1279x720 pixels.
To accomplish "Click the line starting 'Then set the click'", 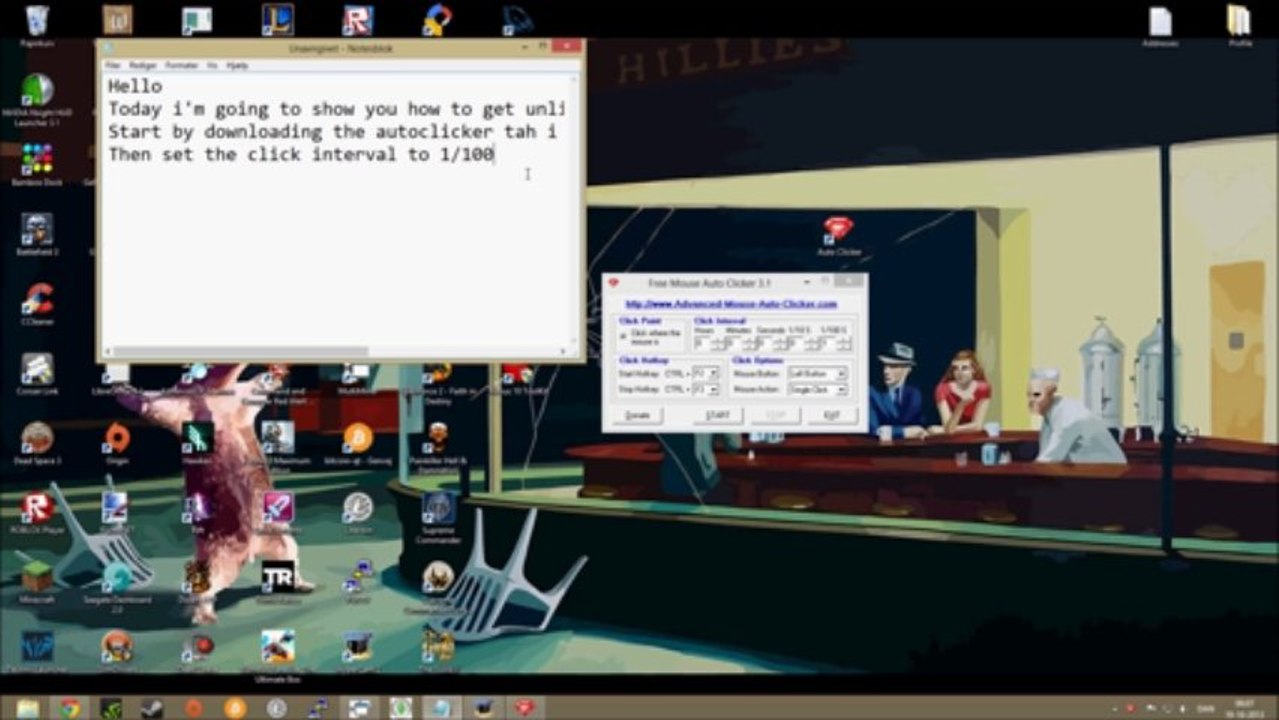I will 302,155.
